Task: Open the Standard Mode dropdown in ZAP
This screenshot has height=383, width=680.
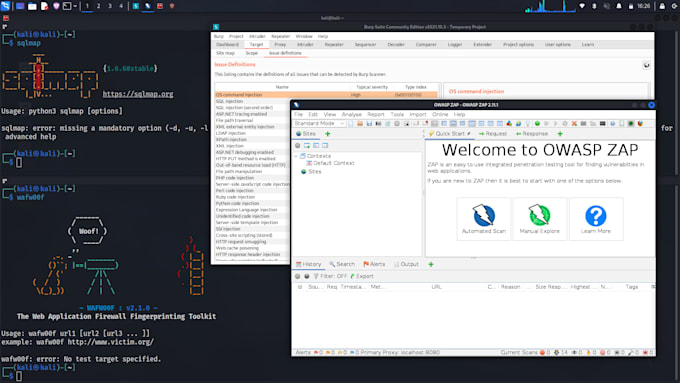Action: click(319, 124)
